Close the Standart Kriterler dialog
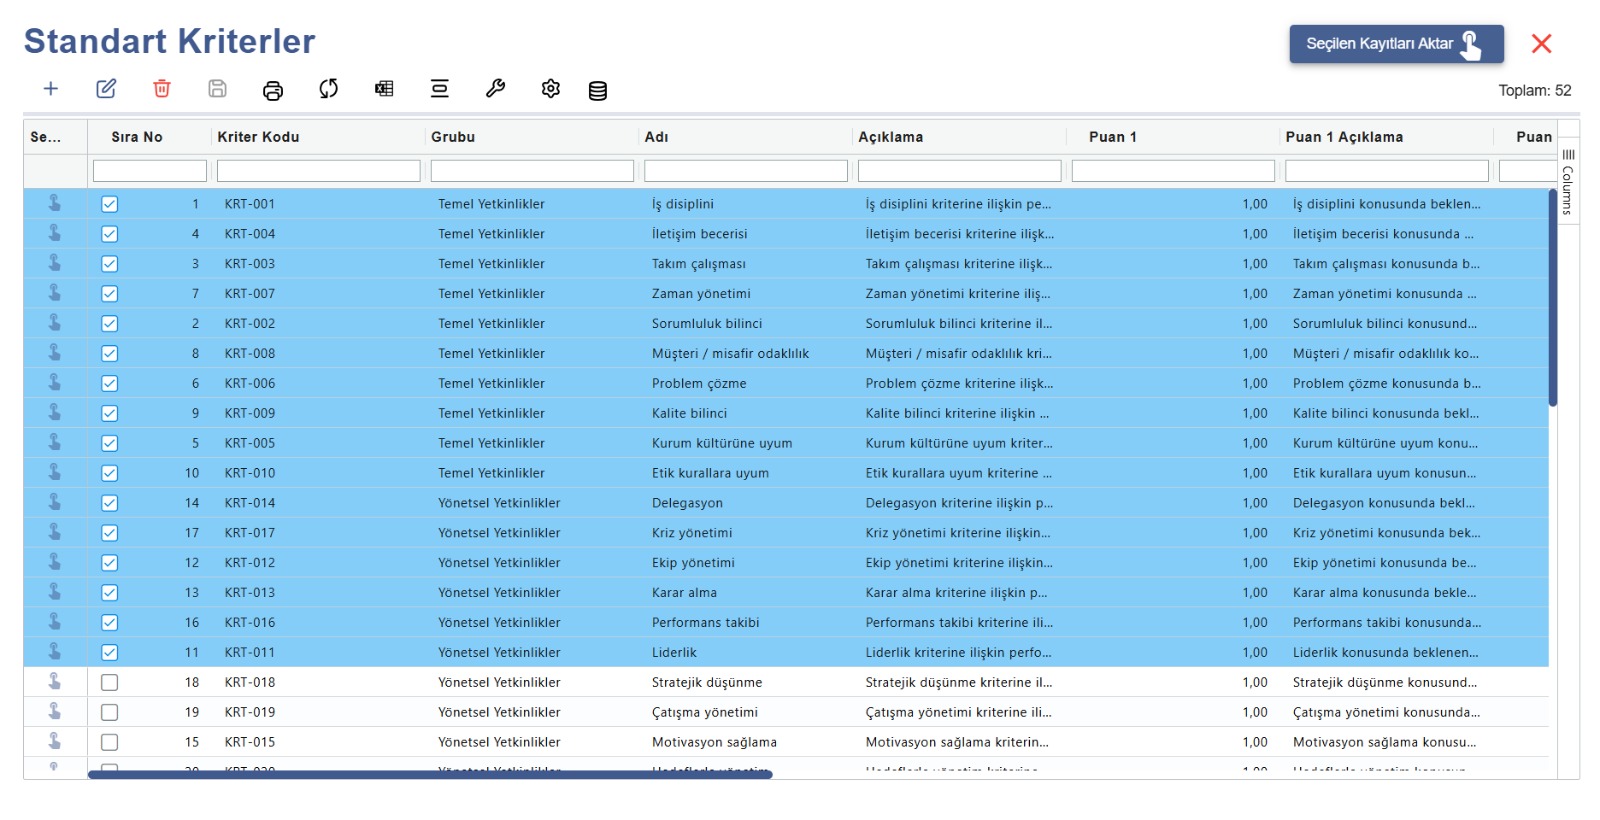The width and height of the screenshot is (1600, 820). (1542, 44)
